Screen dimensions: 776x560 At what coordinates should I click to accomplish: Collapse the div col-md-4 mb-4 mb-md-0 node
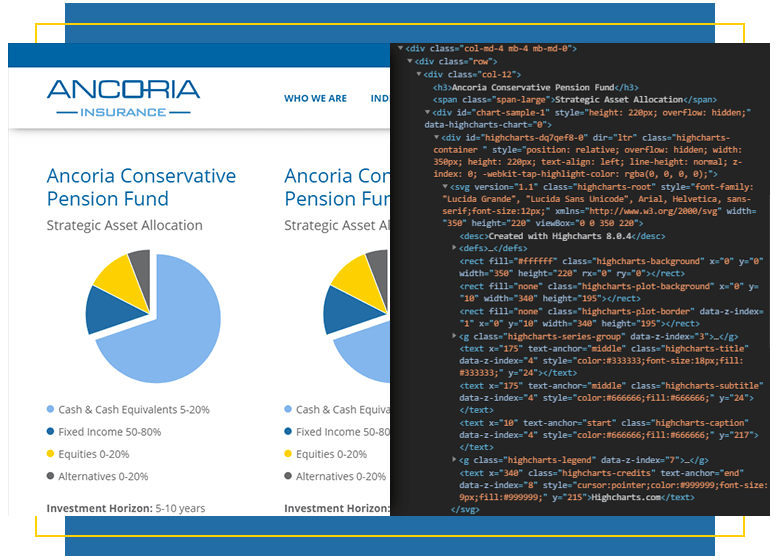tap(400, 48)
